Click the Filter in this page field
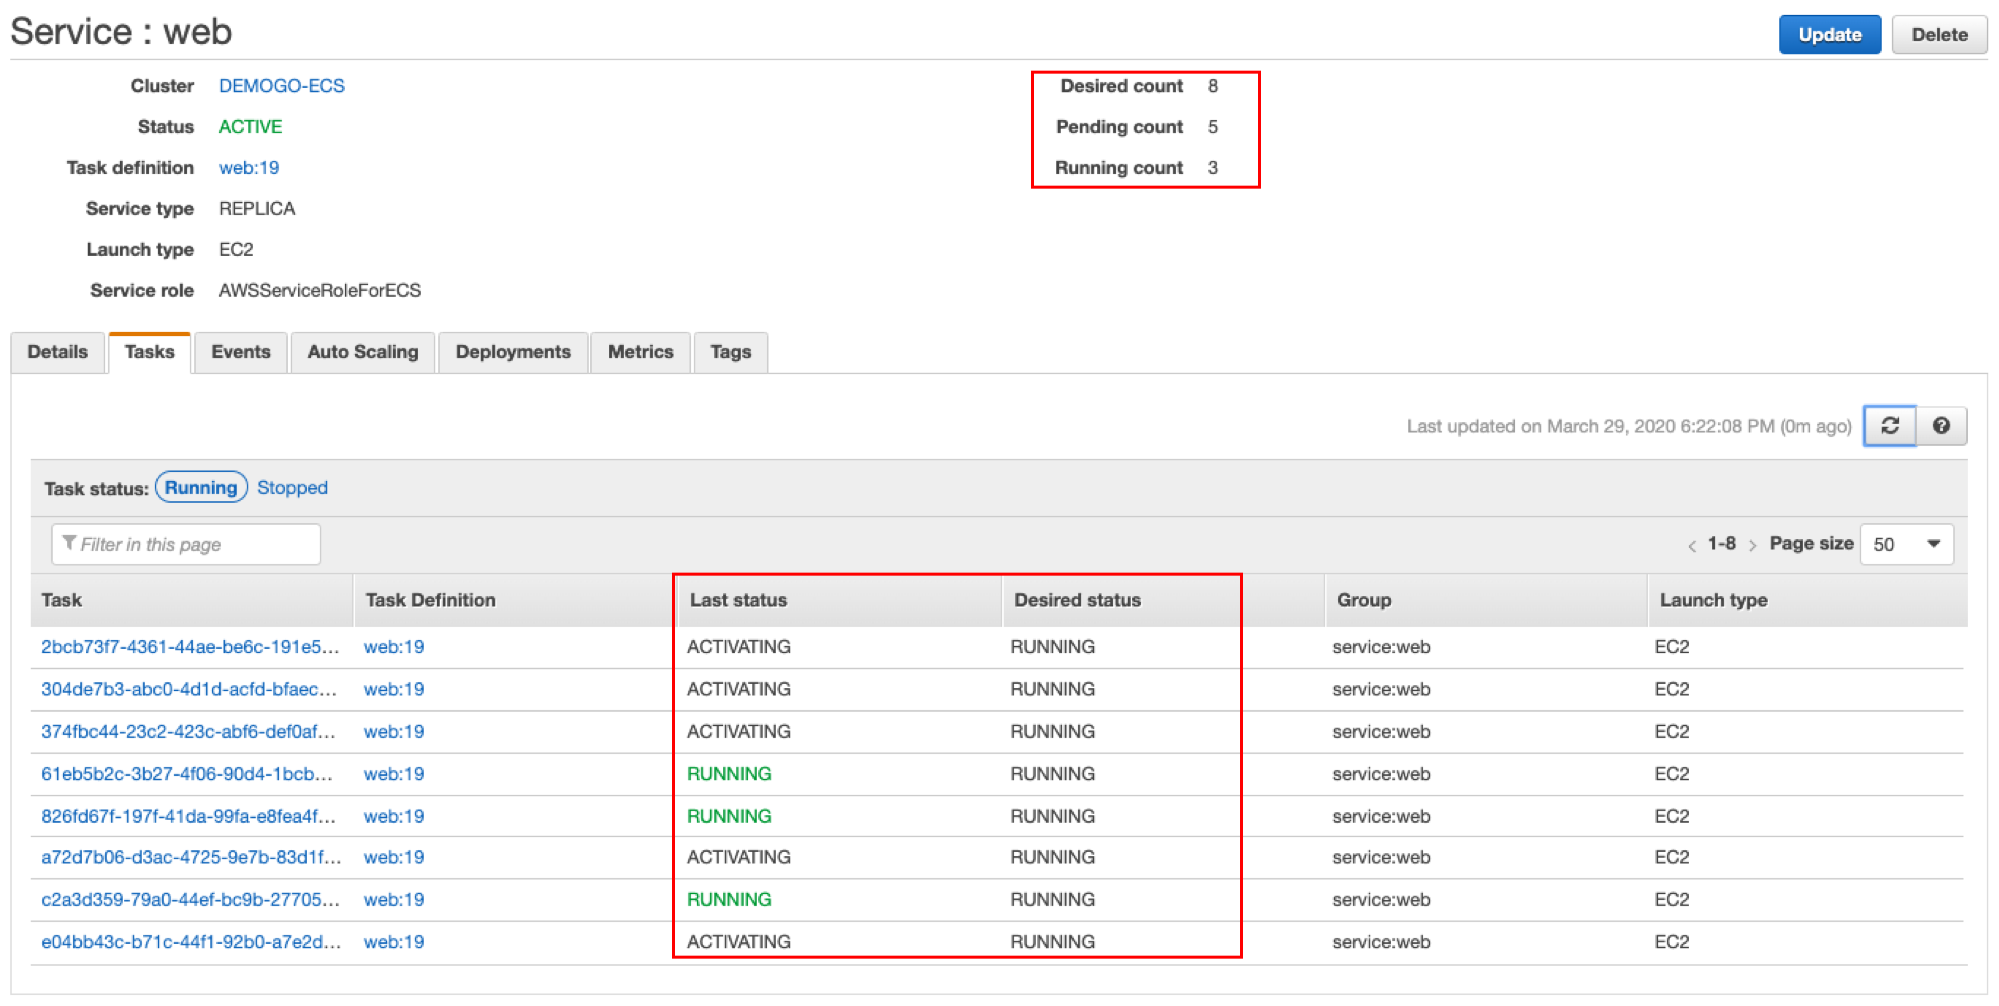Viewport: 1999px width, 1006px height. (x=186, y=544)
